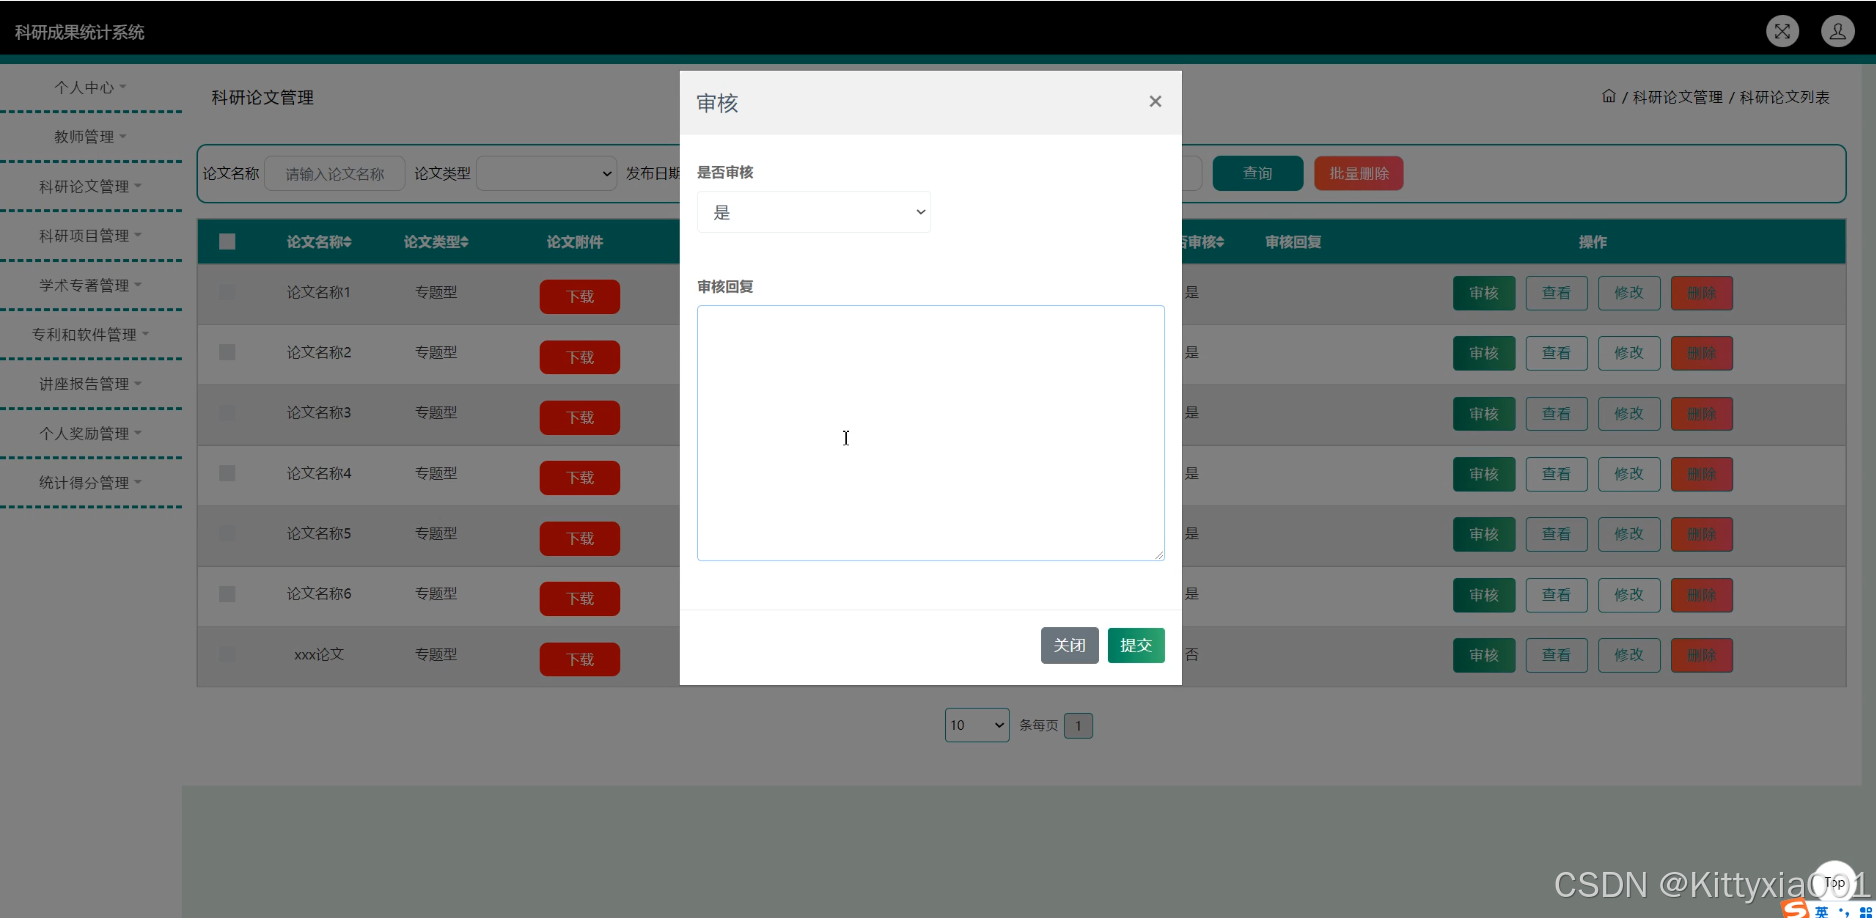Click 审核 button for 论文名称1 row

(1484, 293)
